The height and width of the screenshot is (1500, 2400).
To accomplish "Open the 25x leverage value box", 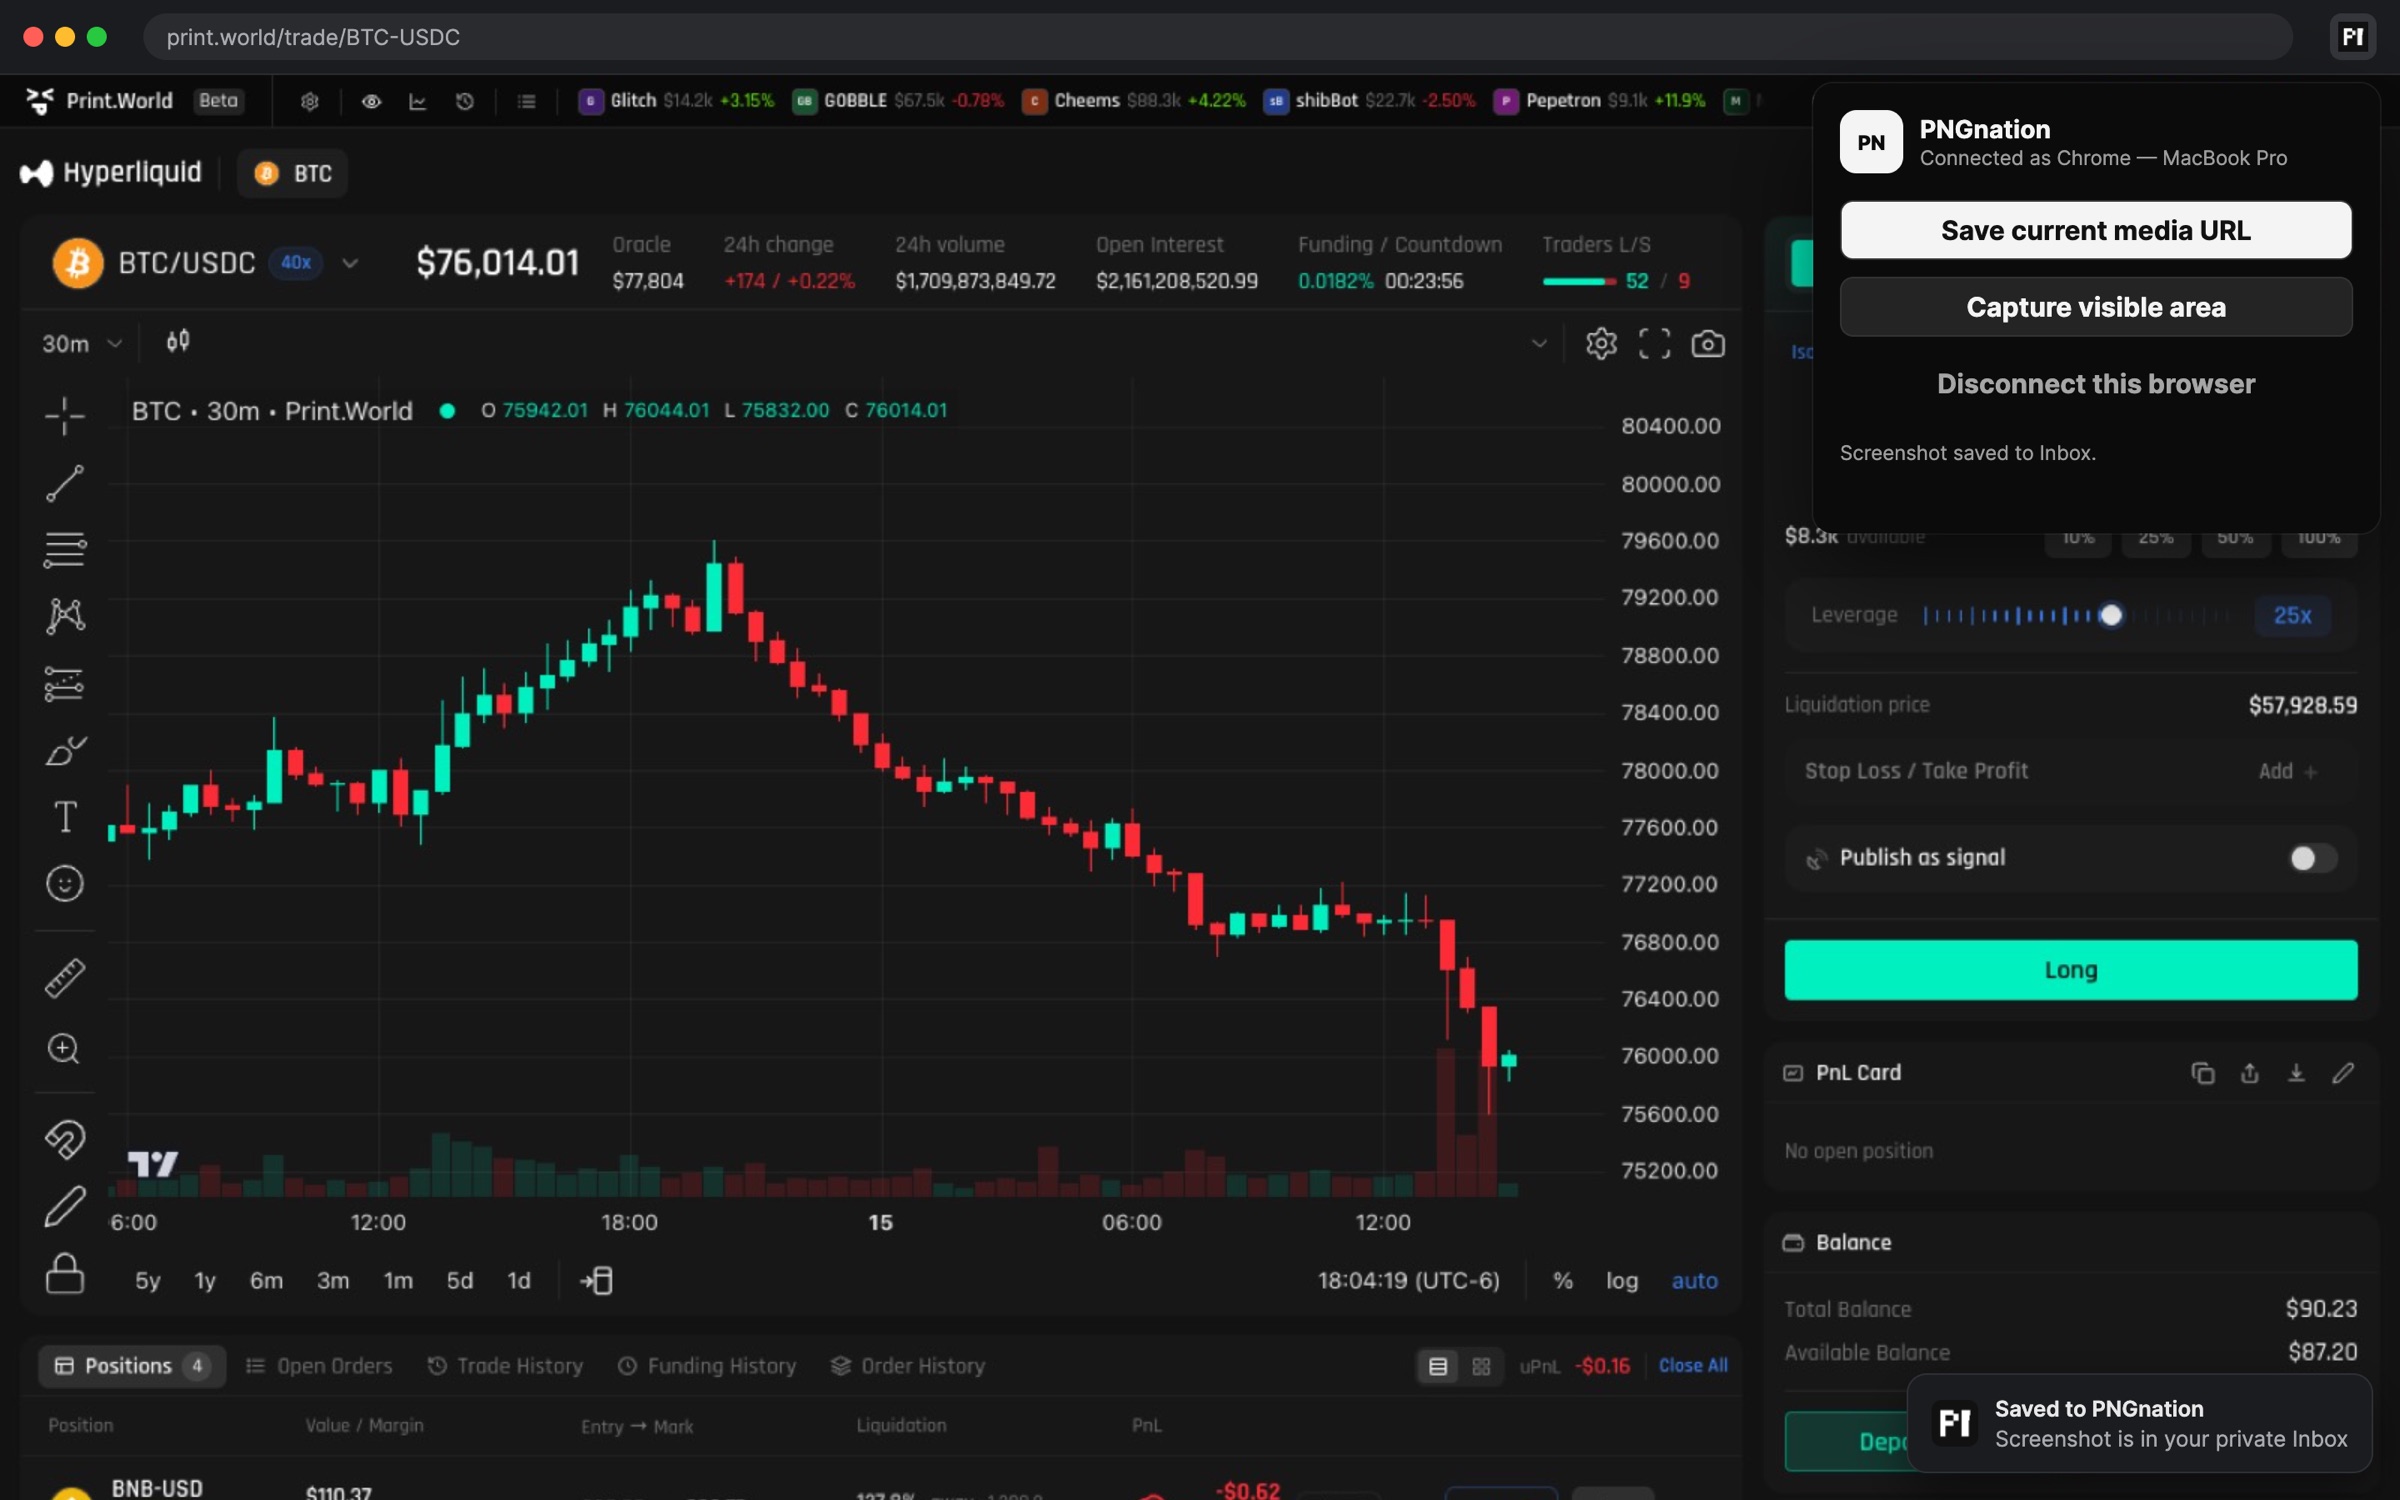I will tap(2292, 615).
